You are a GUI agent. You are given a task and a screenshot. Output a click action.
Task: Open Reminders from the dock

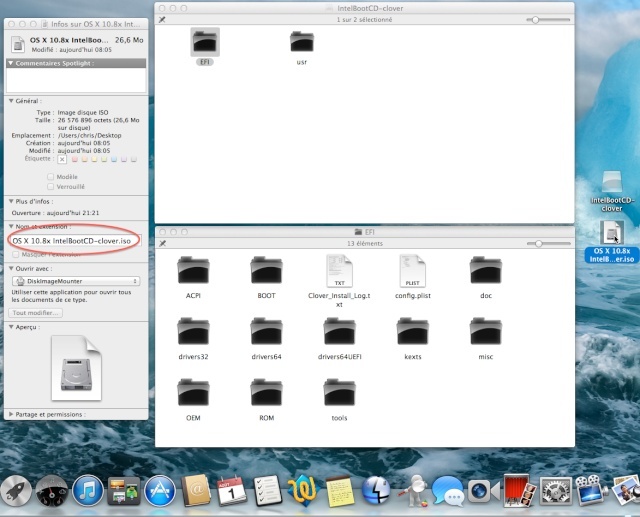267,491
